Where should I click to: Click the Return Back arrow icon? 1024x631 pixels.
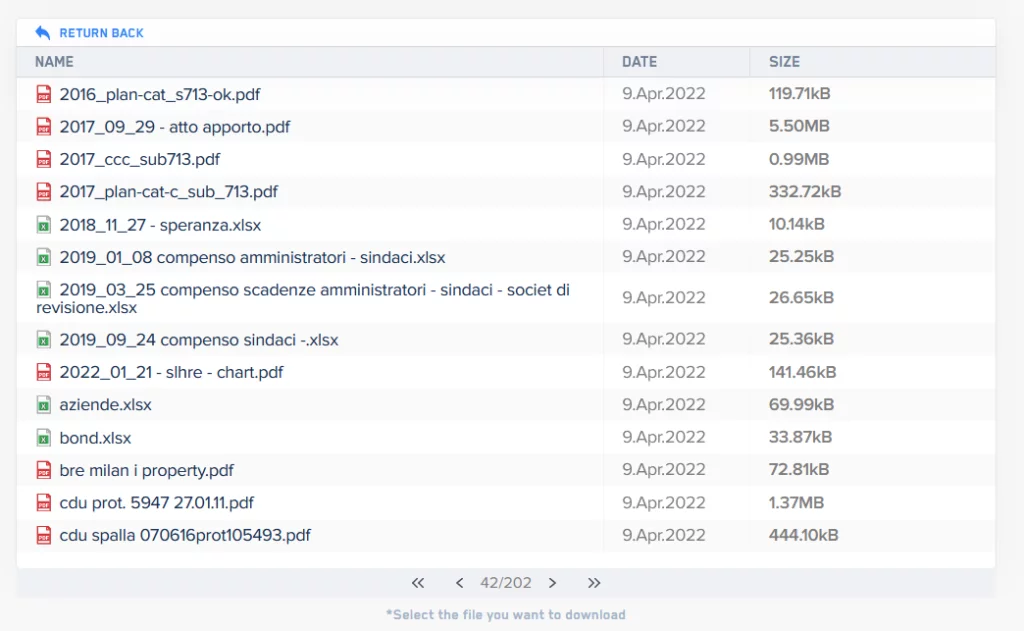42,33
